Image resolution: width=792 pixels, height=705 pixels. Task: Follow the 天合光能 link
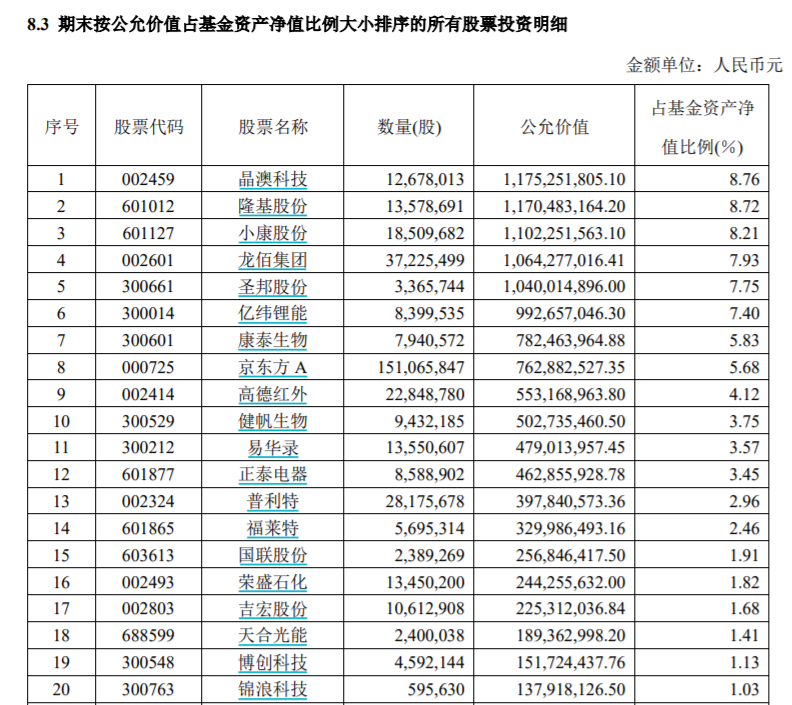click(x=273, y=636)
